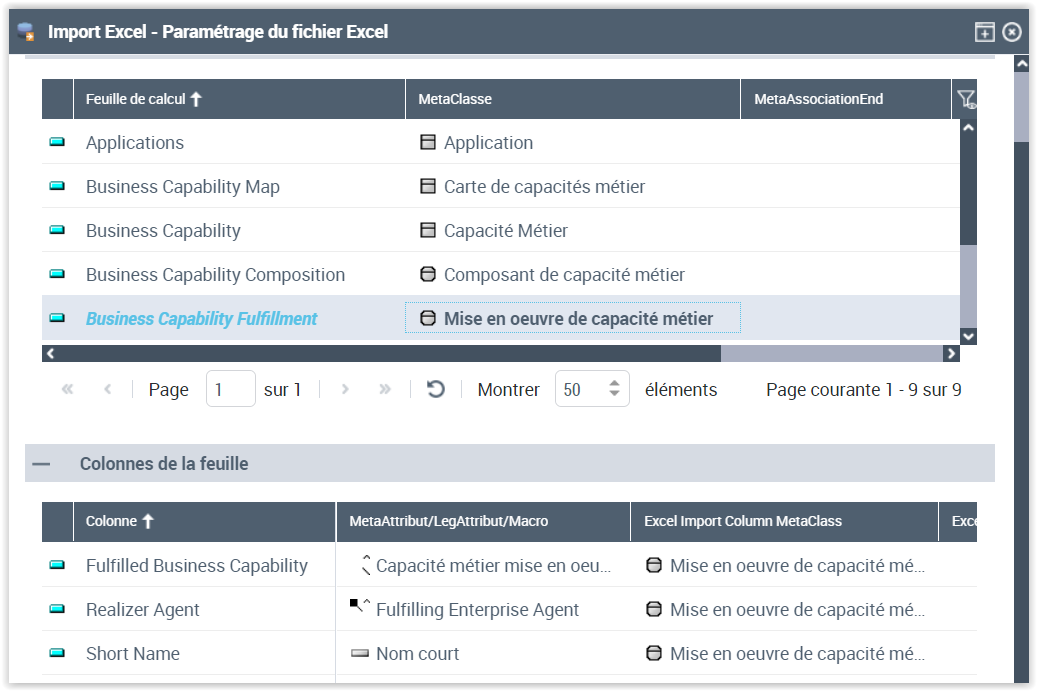Click the Short Name row icon
1037x691 pixels.
(57, 653)
